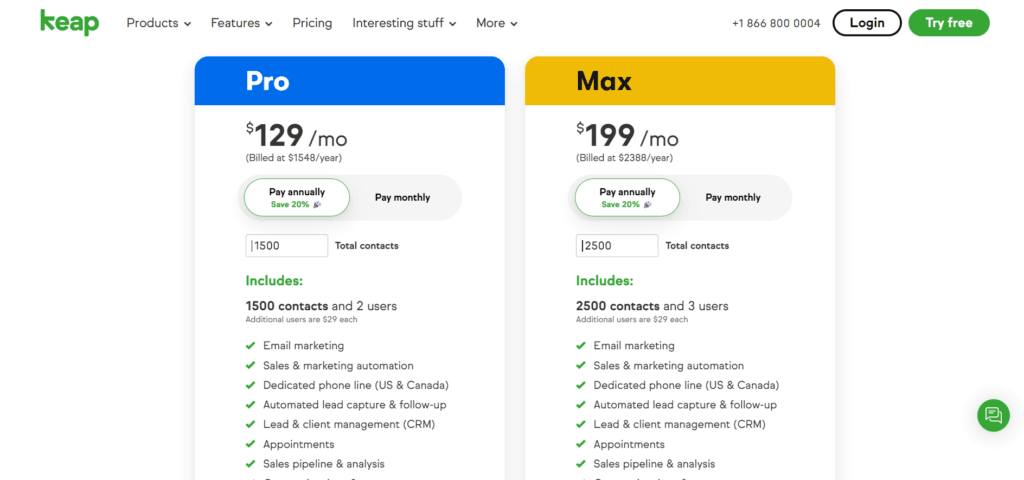Click Max plan 'Appointments' feature
Image resolution: width=1024 pixels, height=480 pixels.
point(629,444)
